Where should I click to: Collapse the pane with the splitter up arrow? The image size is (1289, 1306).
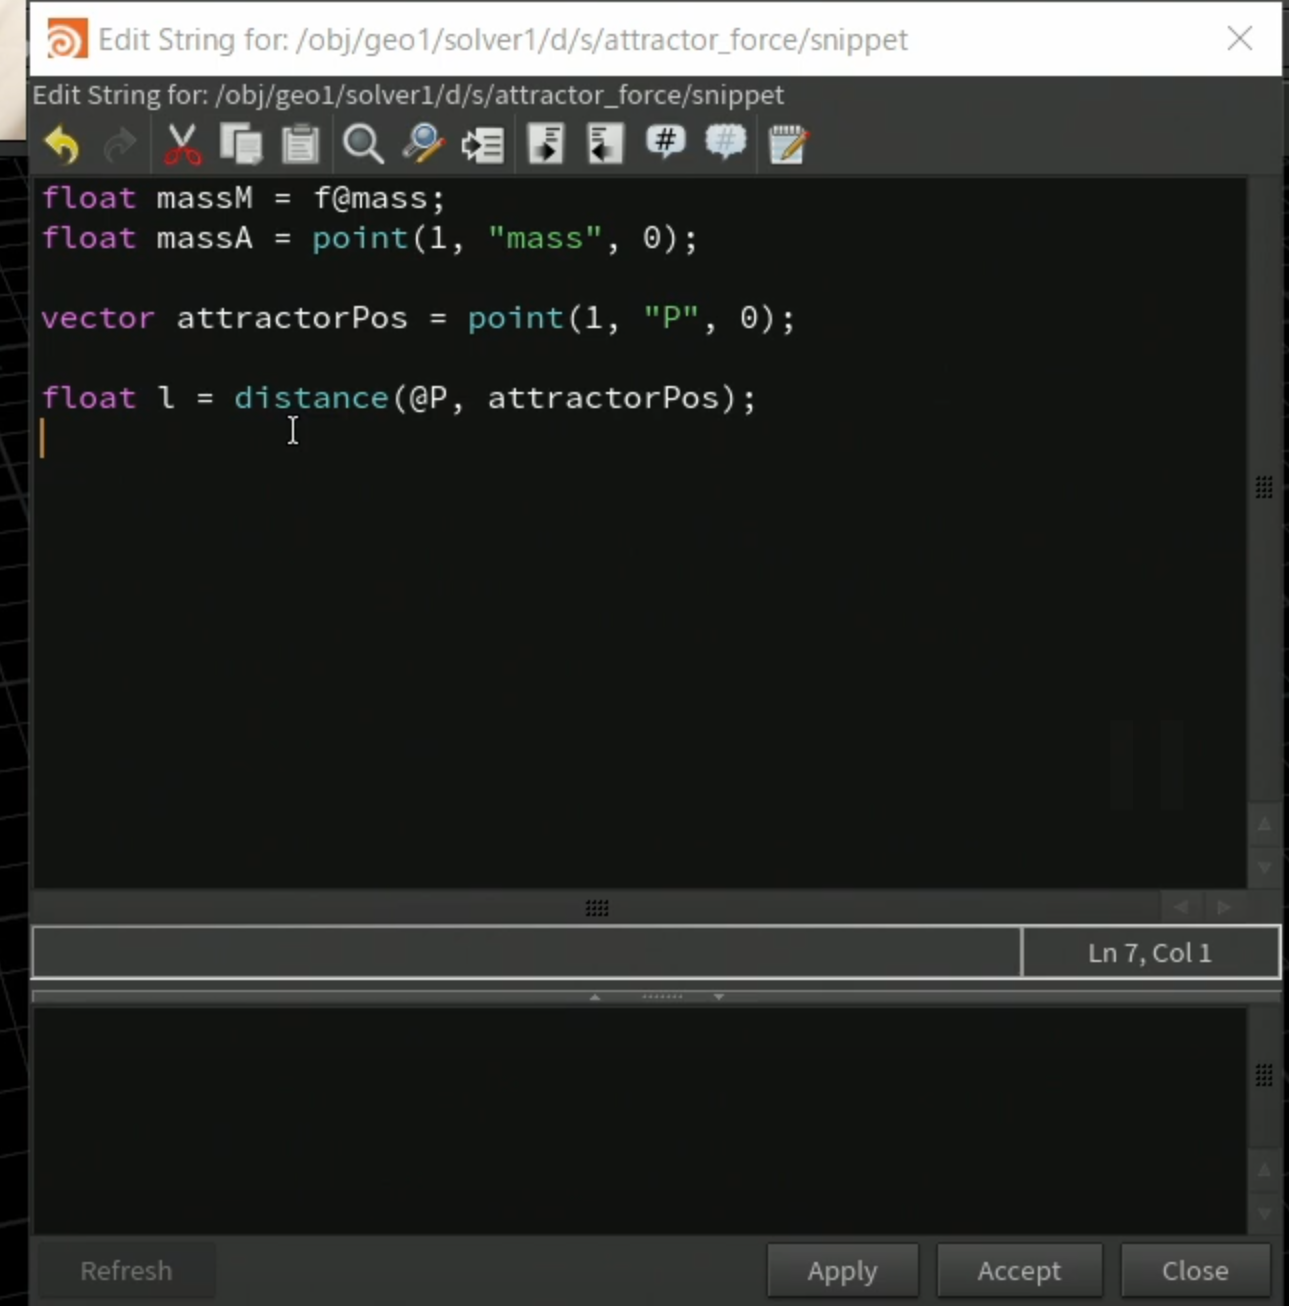(x=595, y=997)
